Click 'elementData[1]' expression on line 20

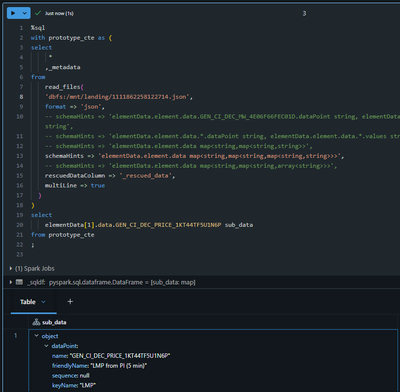point(70,225)
